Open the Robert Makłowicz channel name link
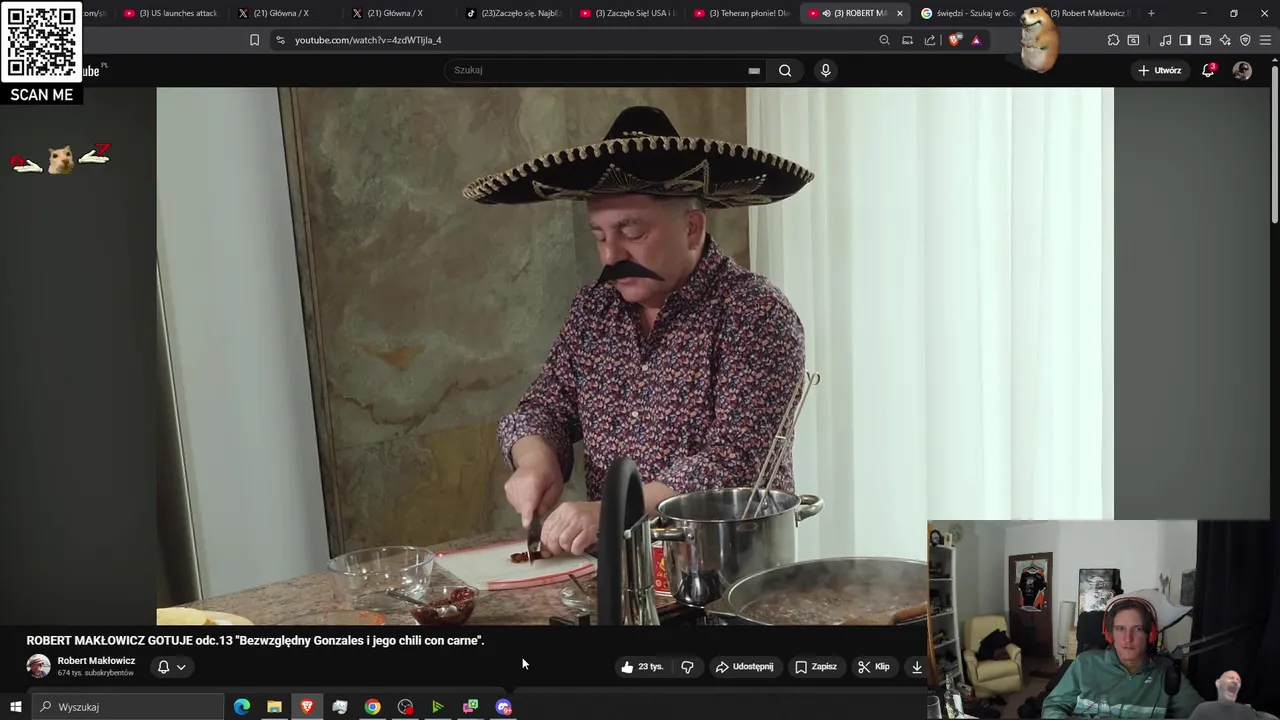This screenshot has height=720, width=1280. (x=96, y=661)
